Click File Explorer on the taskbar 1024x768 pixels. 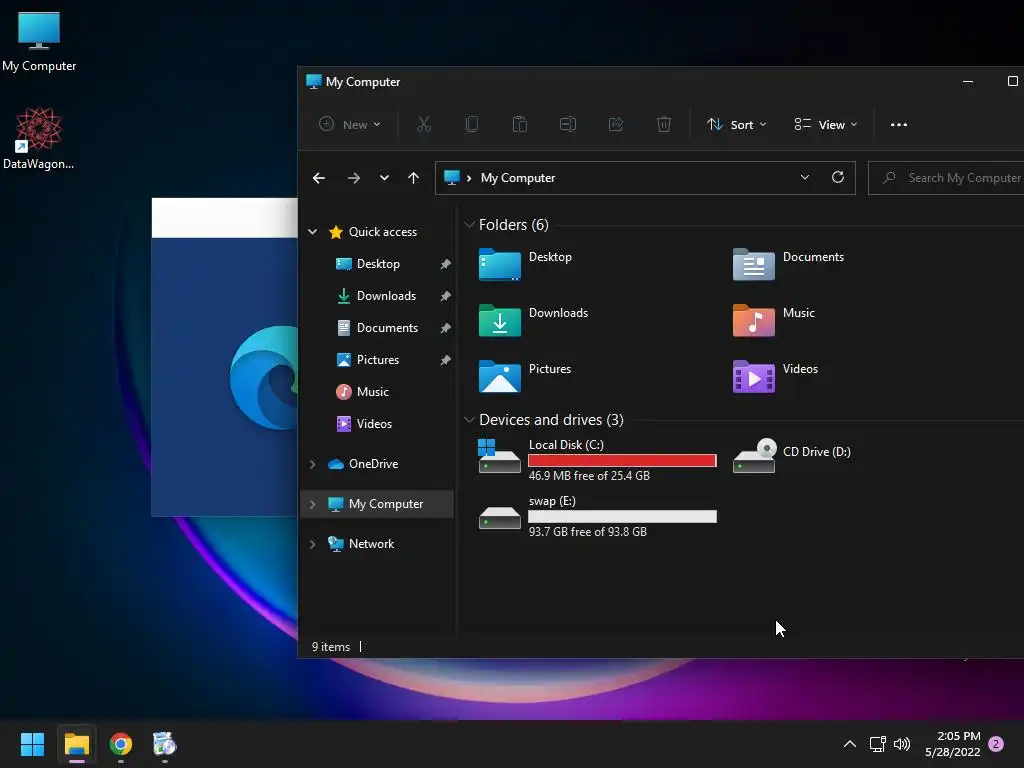pos(76,744)
